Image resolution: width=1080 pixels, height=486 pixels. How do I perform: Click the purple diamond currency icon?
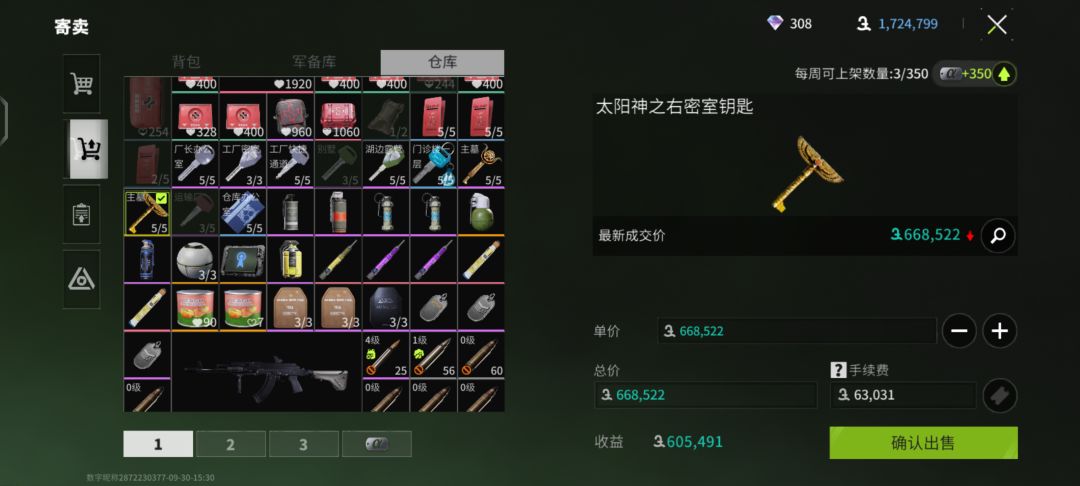pyautogui.click(x=775, y=23)
